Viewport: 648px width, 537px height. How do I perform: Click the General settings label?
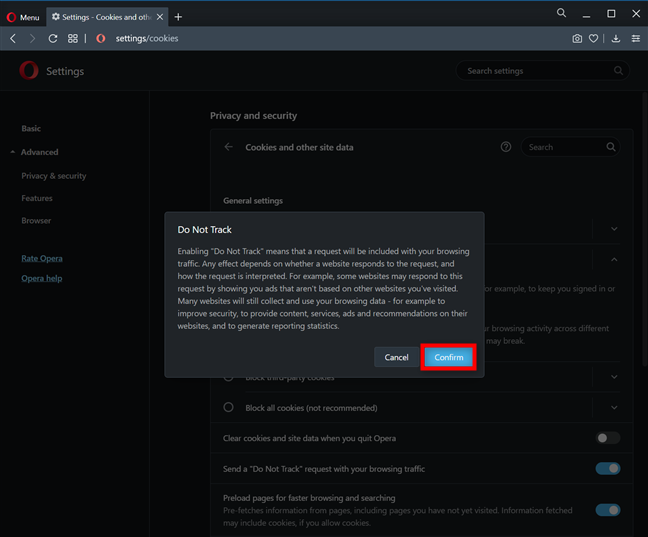click(x=253, y=201)
